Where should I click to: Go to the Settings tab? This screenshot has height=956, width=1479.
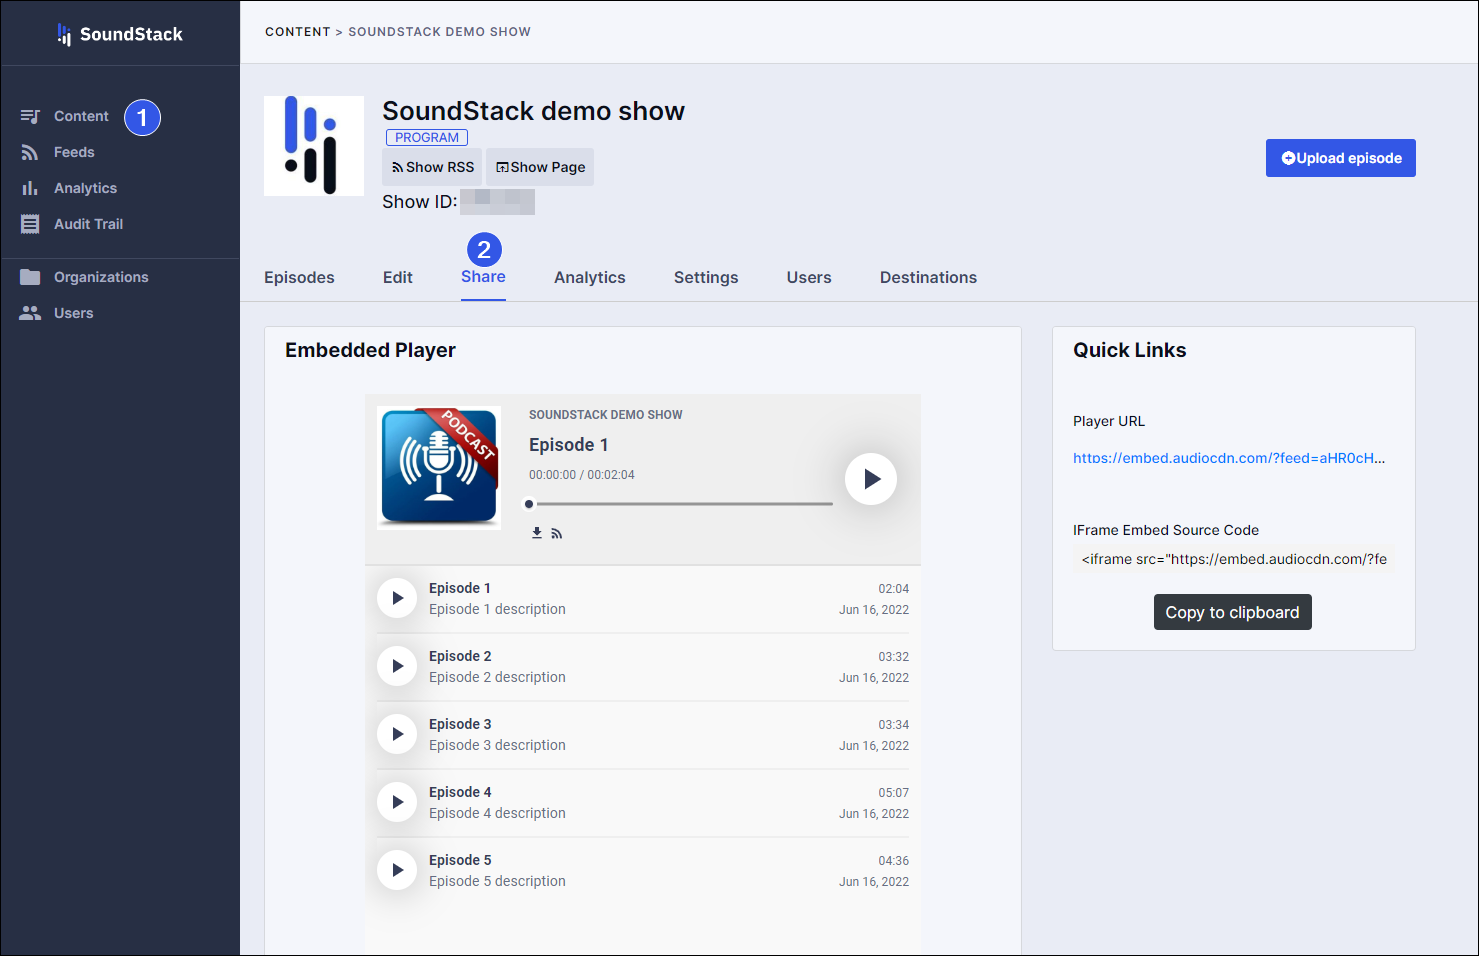(706, 277)
